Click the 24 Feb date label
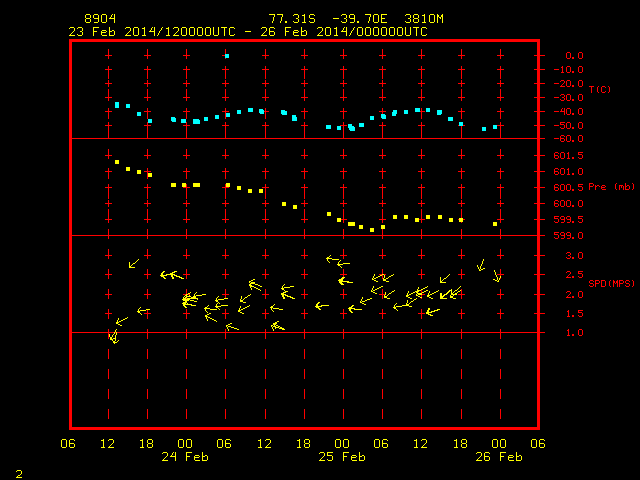 click(185, 457)
